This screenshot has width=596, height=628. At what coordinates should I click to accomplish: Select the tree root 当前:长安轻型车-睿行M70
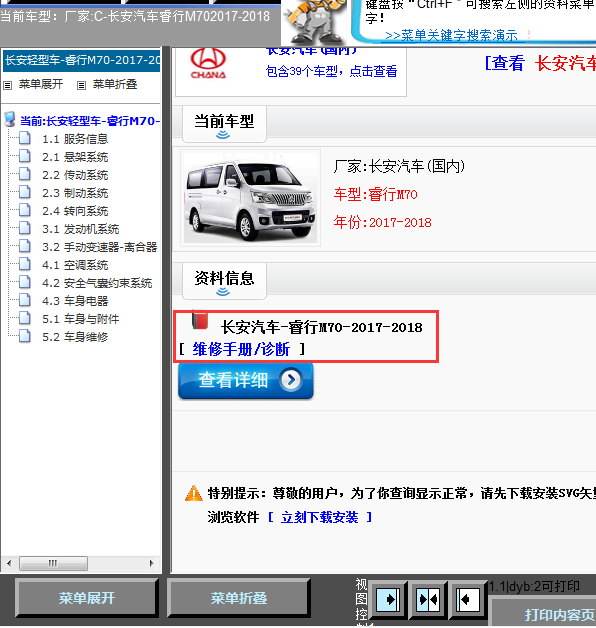coord(90,121)
